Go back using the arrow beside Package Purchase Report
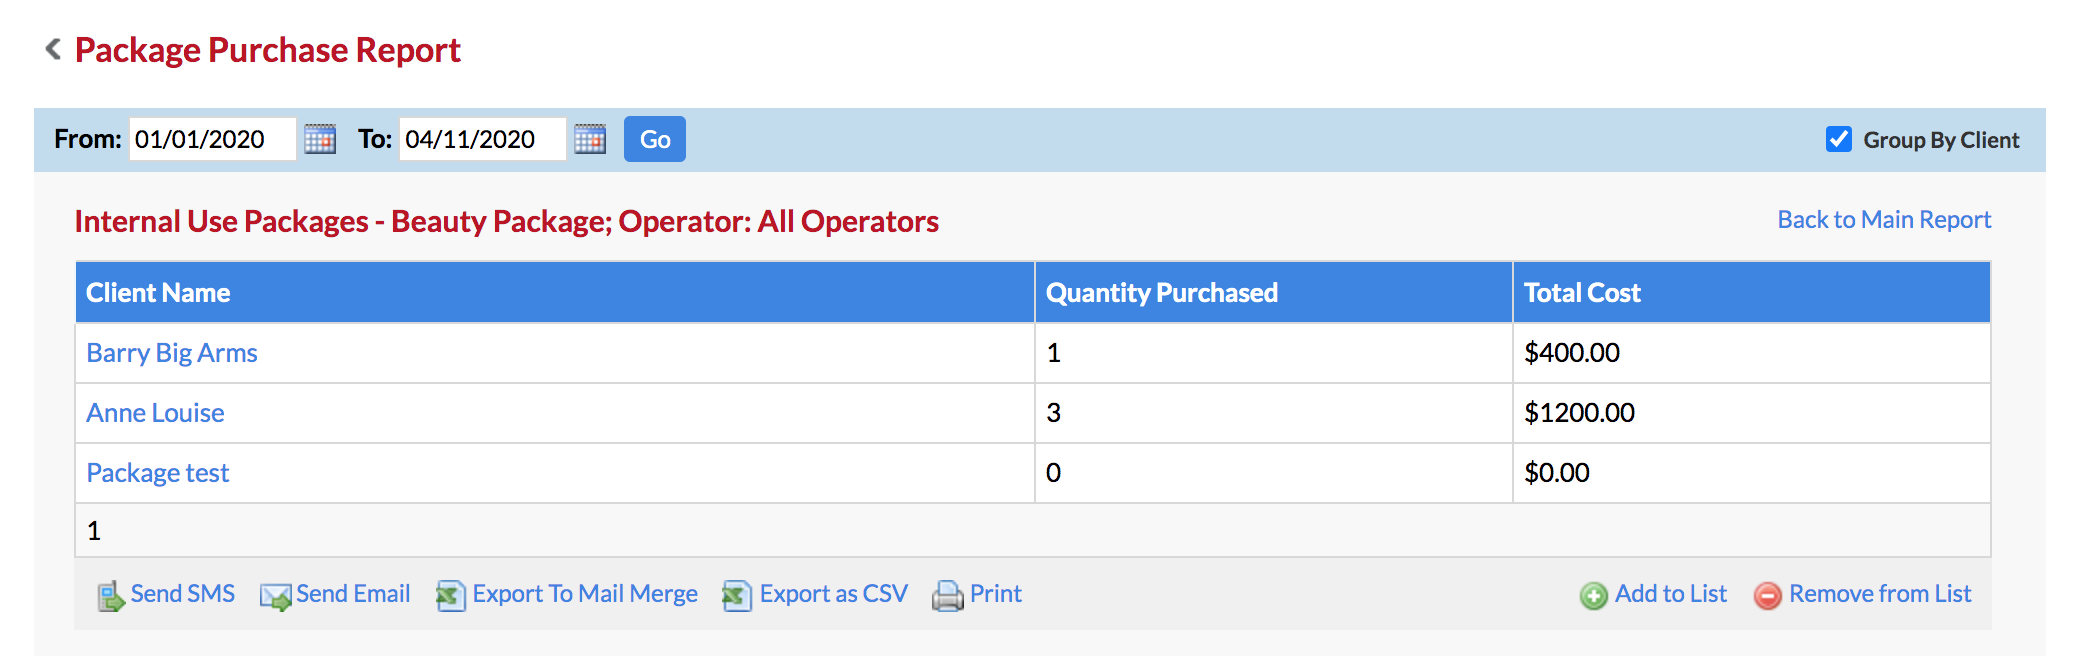 point(54,48)
